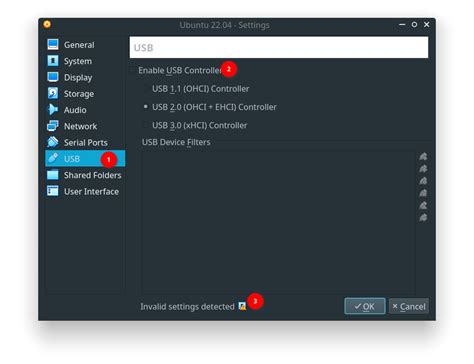The width and height of the screenshot is (474, 364).
Task: Move the selected USB filter down
Action: tap(423, 218)
